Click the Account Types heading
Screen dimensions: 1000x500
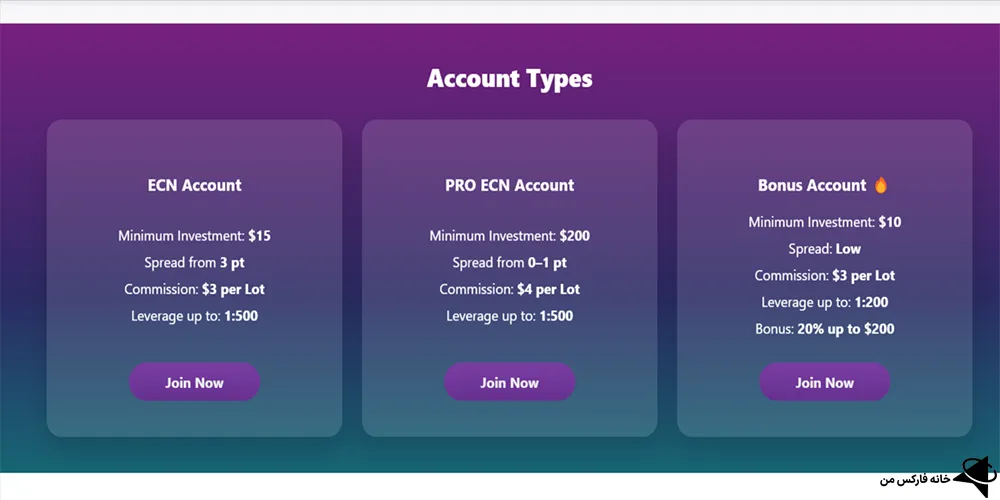click(x=509, y=78)
